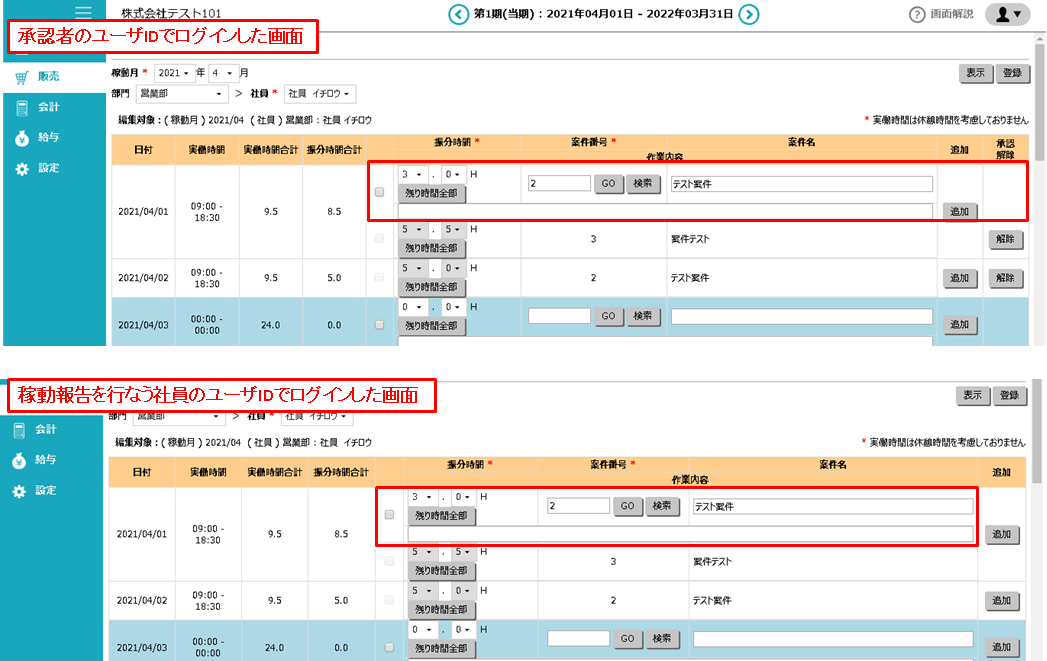The image size is (1047, 661).
Task: Check the 2021/04/01 row checkbox in approver screen
Action: coord(379,192)
